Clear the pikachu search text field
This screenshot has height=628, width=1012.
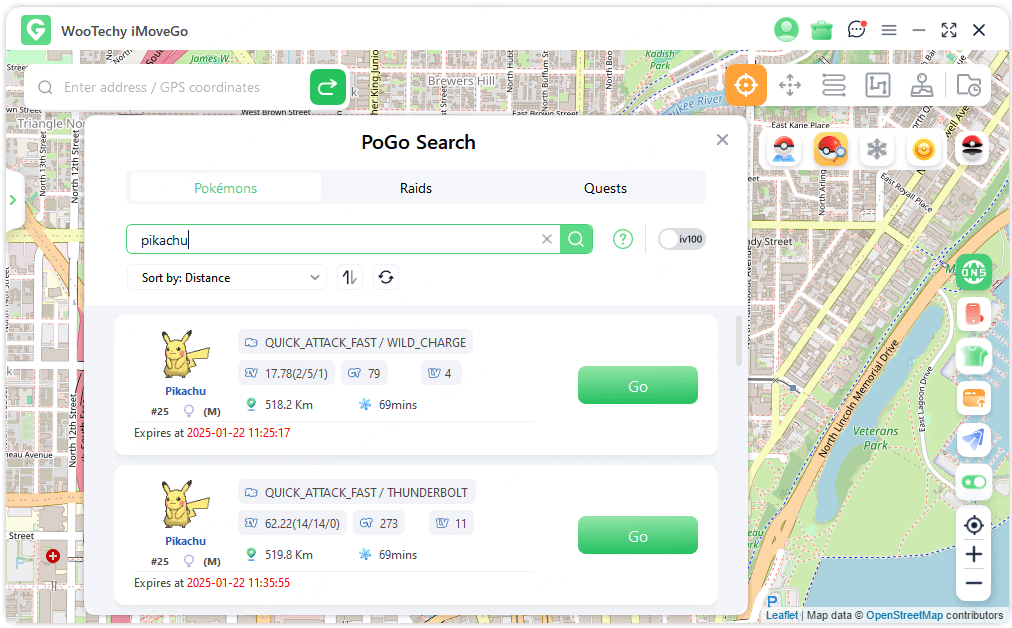(547, 239)
